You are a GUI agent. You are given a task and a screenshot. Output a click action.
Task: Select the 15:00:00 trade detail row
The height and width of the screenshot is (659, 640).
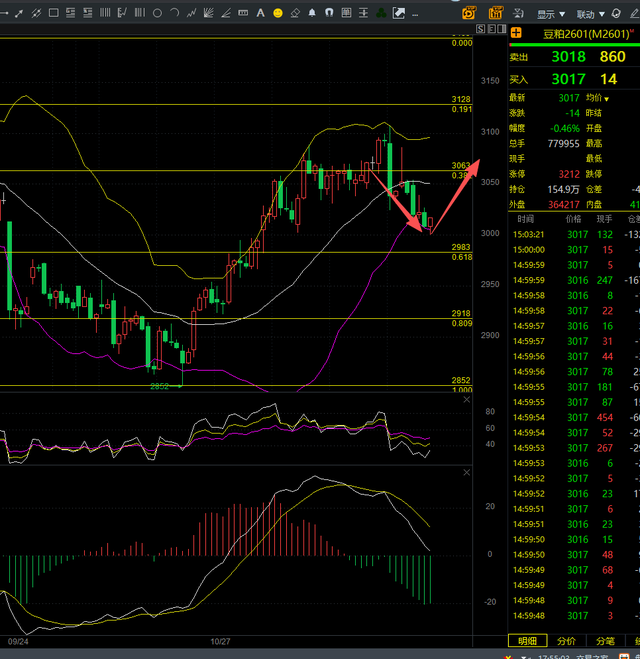point(574,250)
